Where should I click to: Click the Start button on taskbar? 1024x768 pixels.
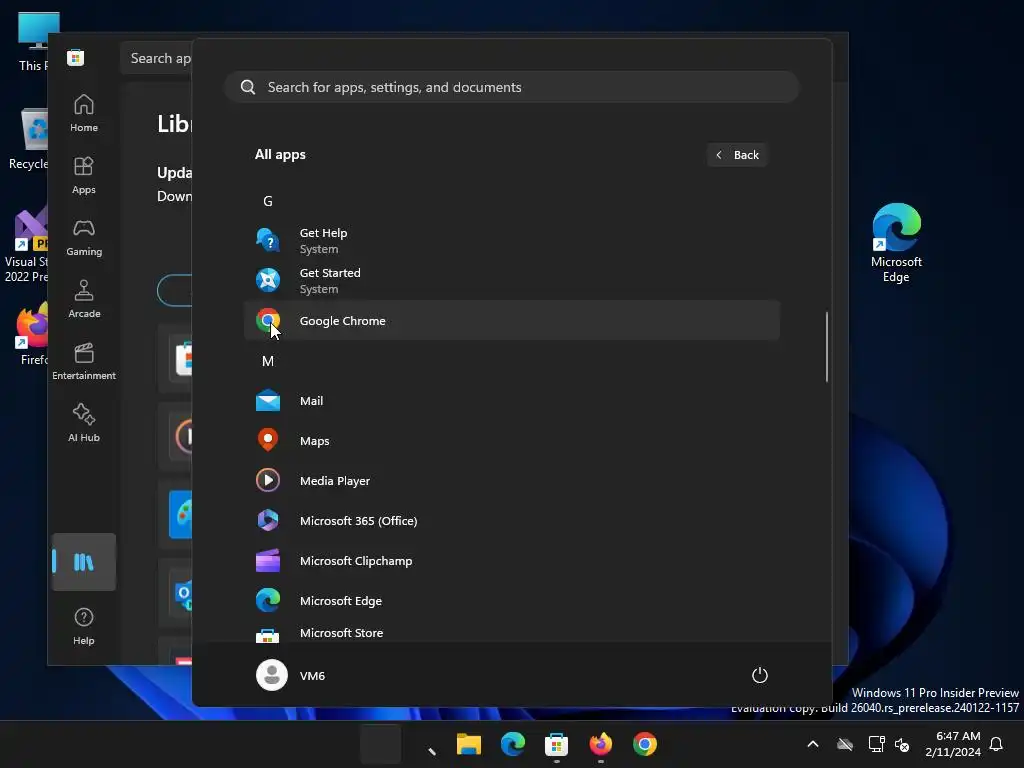click(x=381, y=744)
